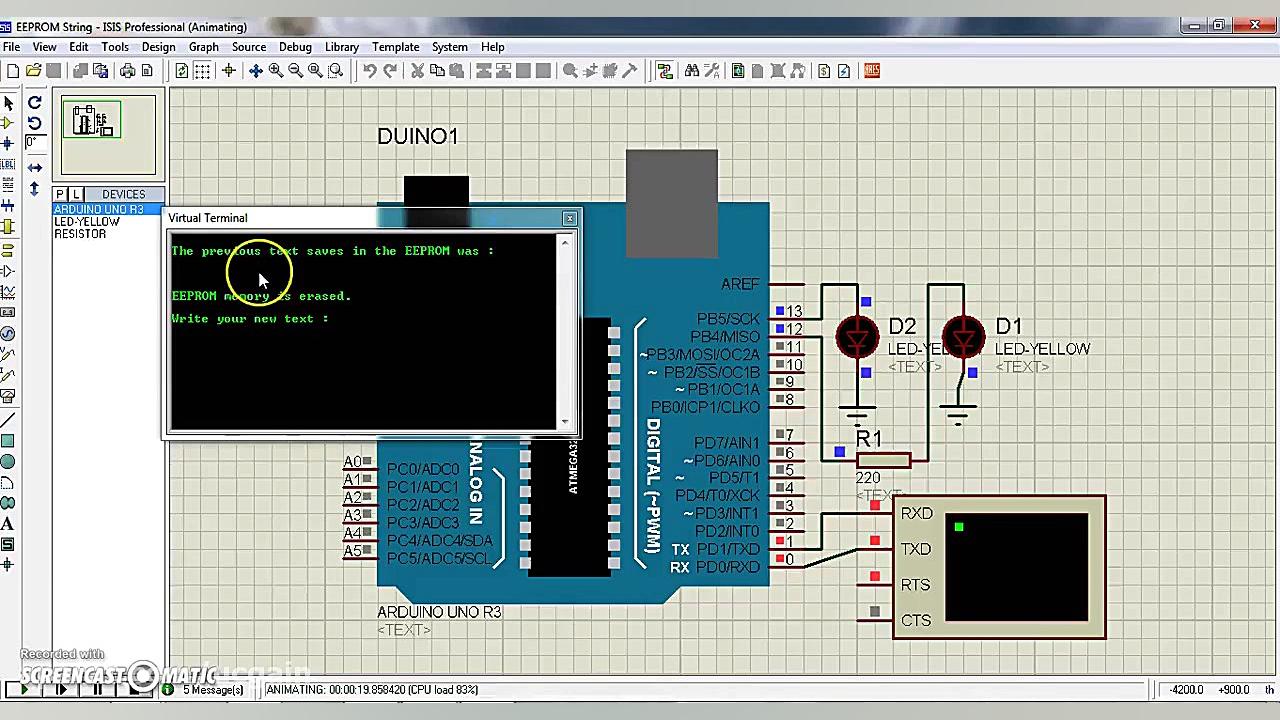The height and width of the screenshot is (720, 1280).
Task: Select the component mode tool
Action: (x=11, y=124)
